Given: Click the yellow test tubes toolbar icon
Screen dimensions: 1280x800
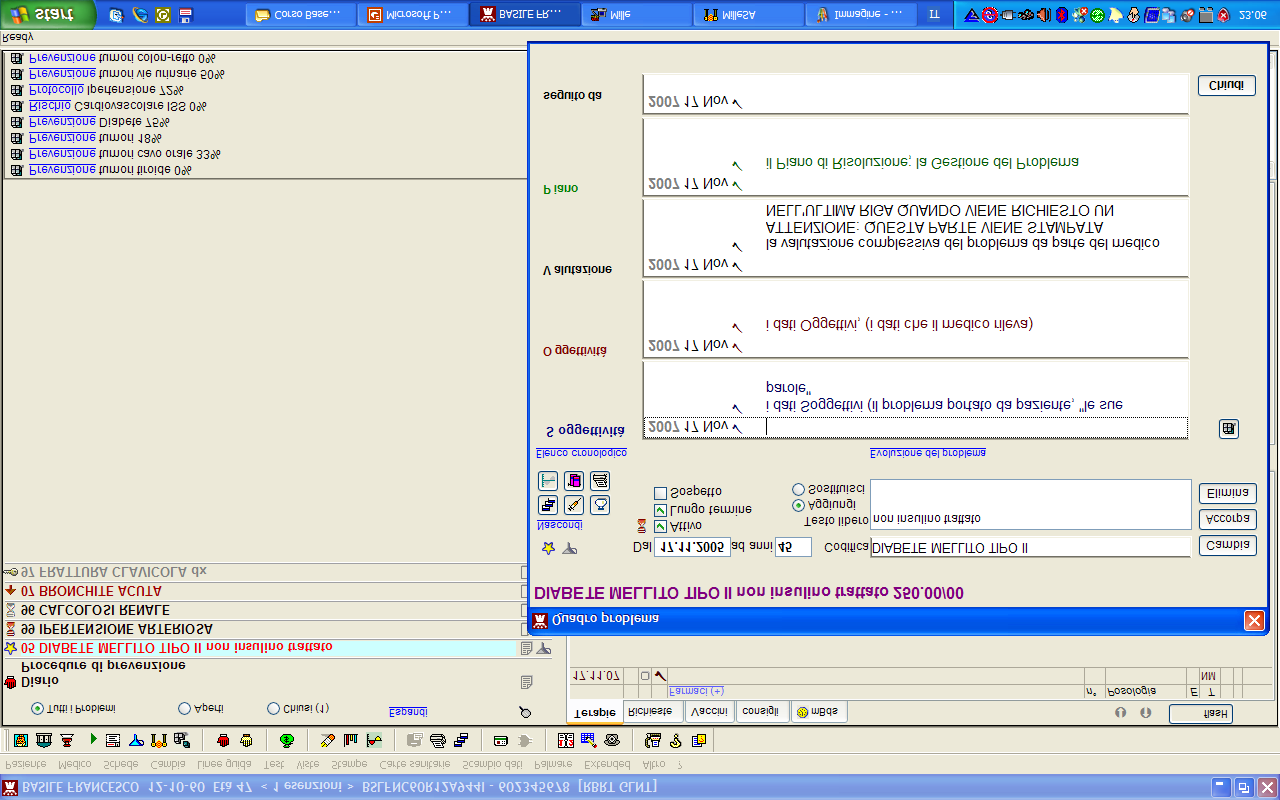Looking at the screenshot, I should [x=158, y=740].
